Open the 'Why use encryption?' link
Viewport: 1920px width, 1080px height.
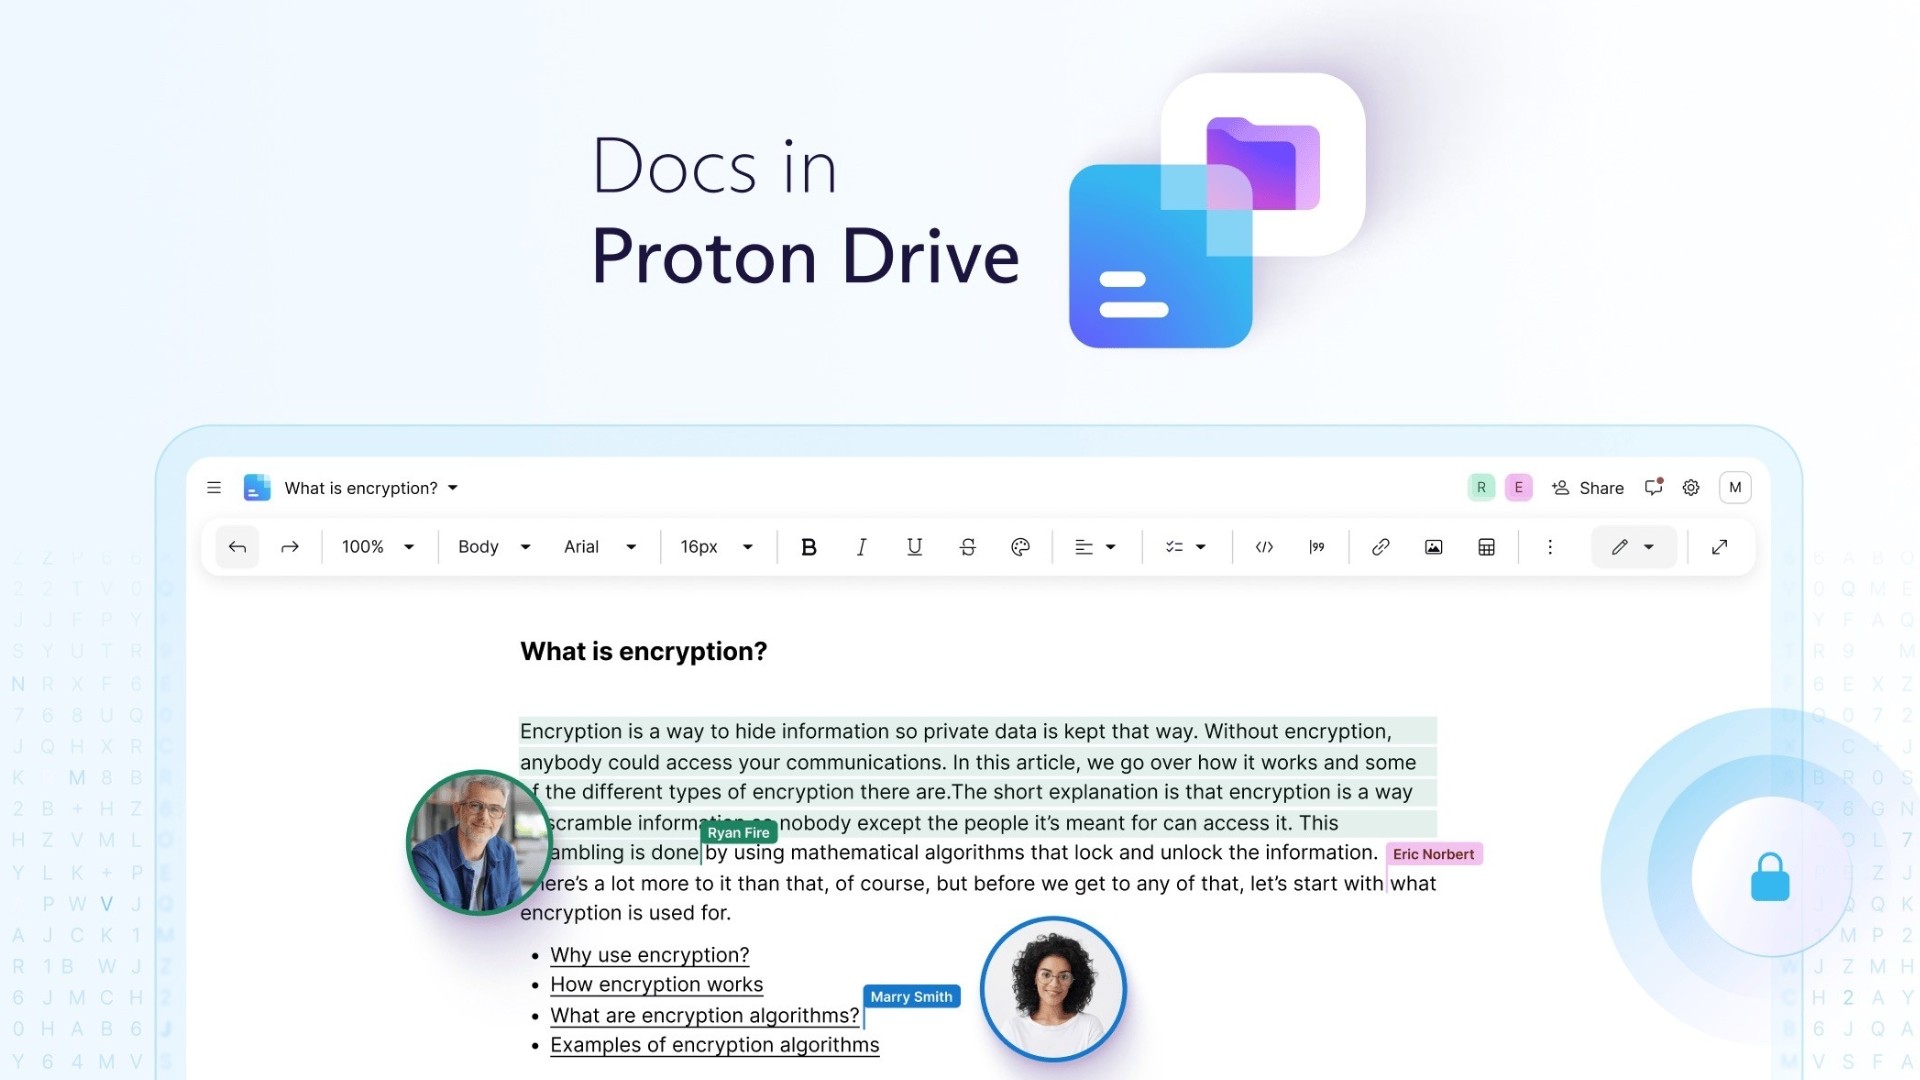(649, 953)
